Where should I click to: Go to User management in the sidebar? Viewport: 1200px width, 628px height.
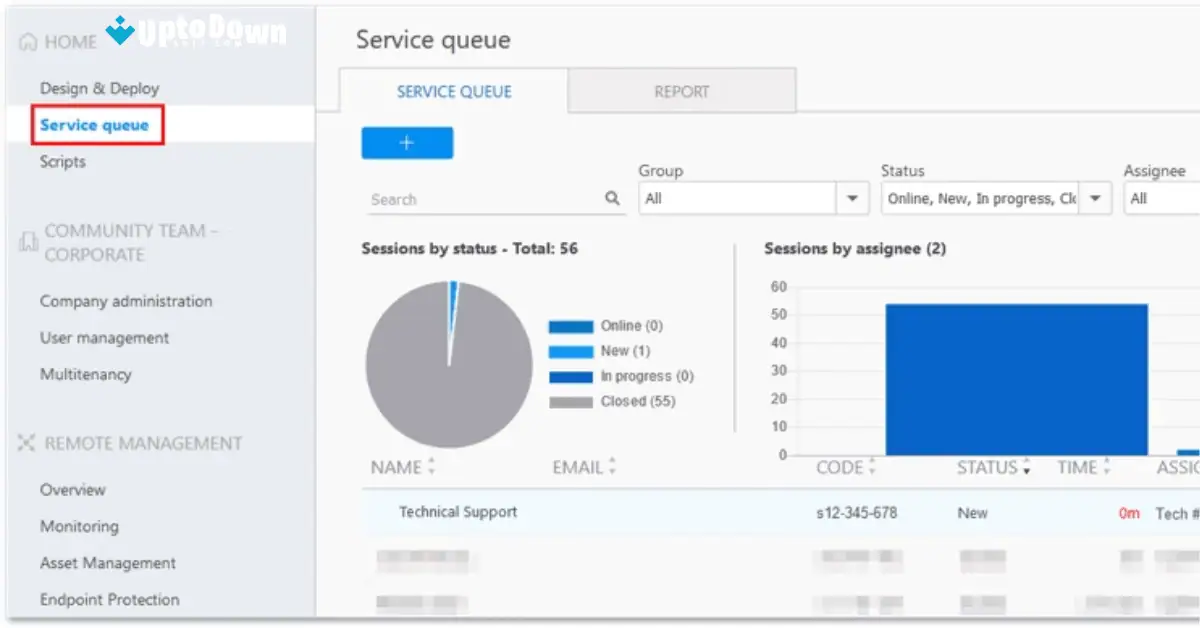point(103,338)
